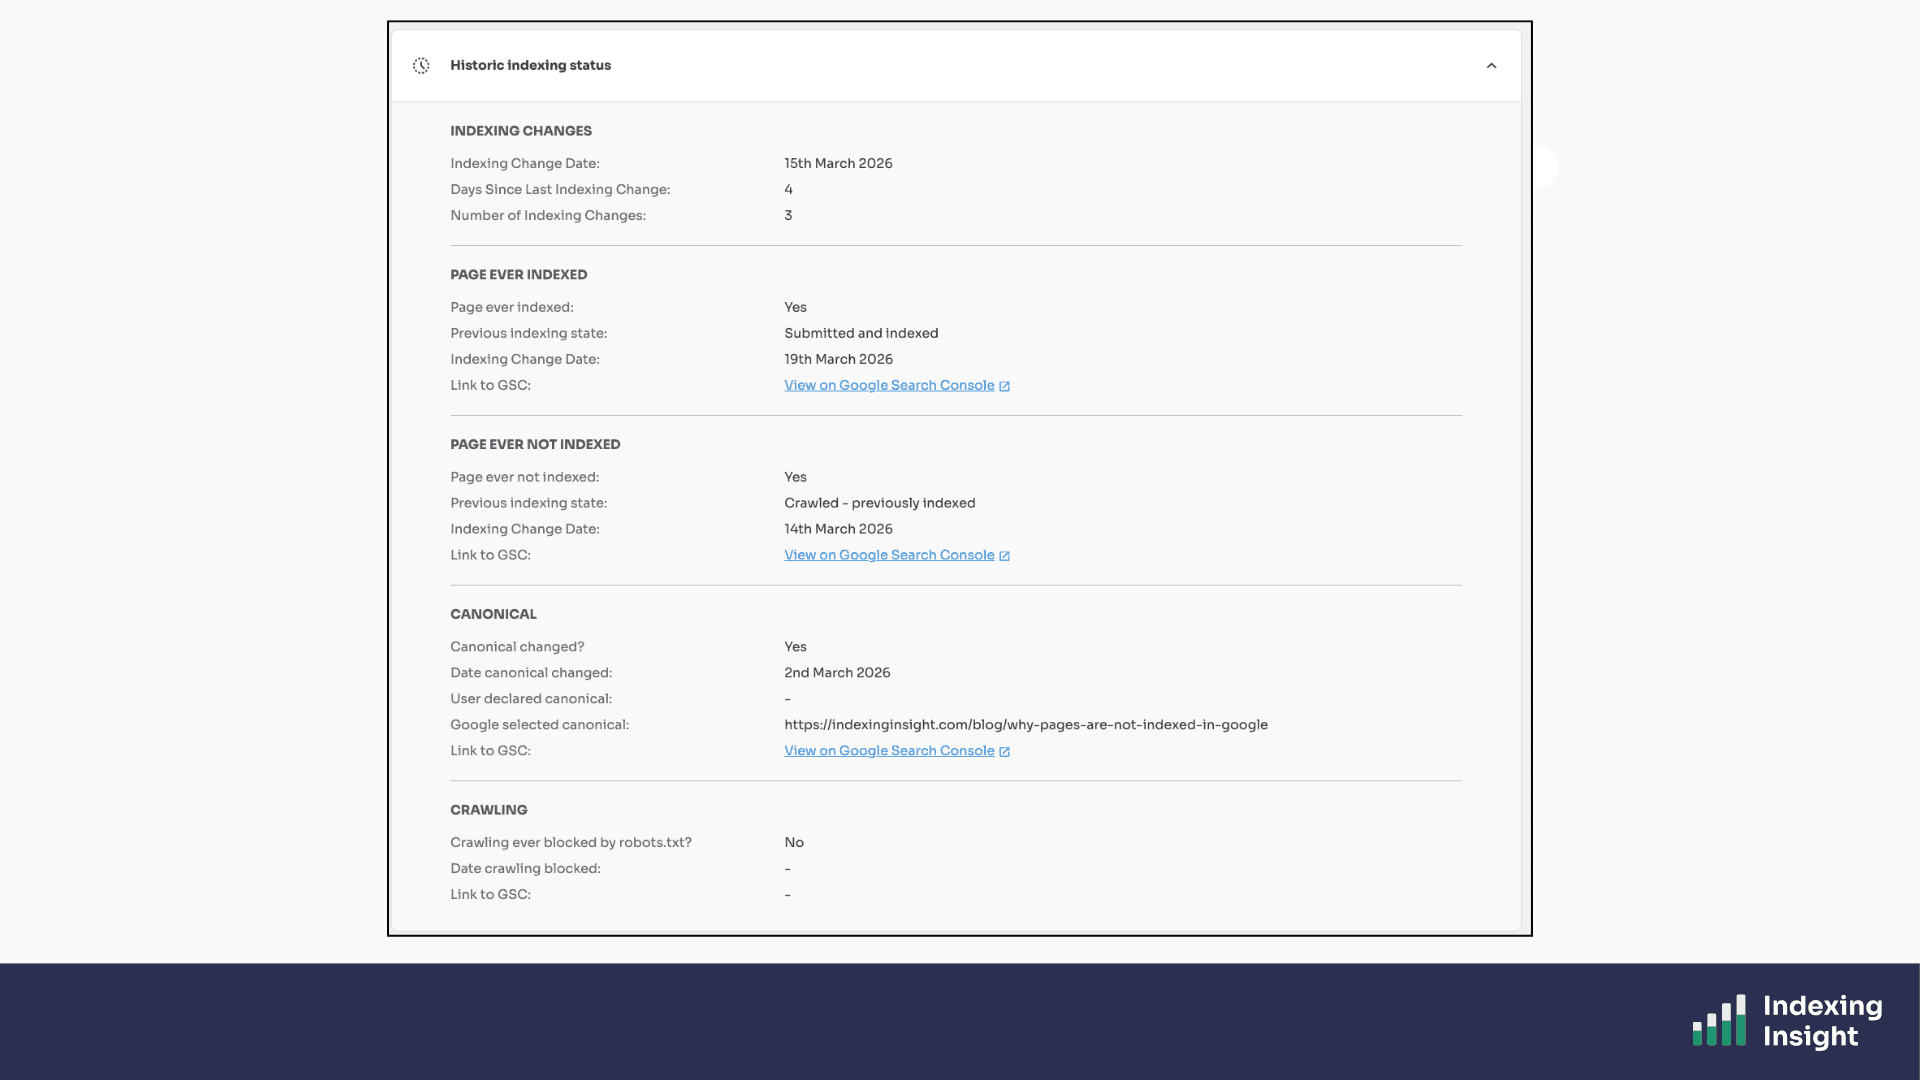Collapse the Historic indexing status panel
Image resolution: width=1920 pixels, height=1080 pixels.
click(1491, 66)
